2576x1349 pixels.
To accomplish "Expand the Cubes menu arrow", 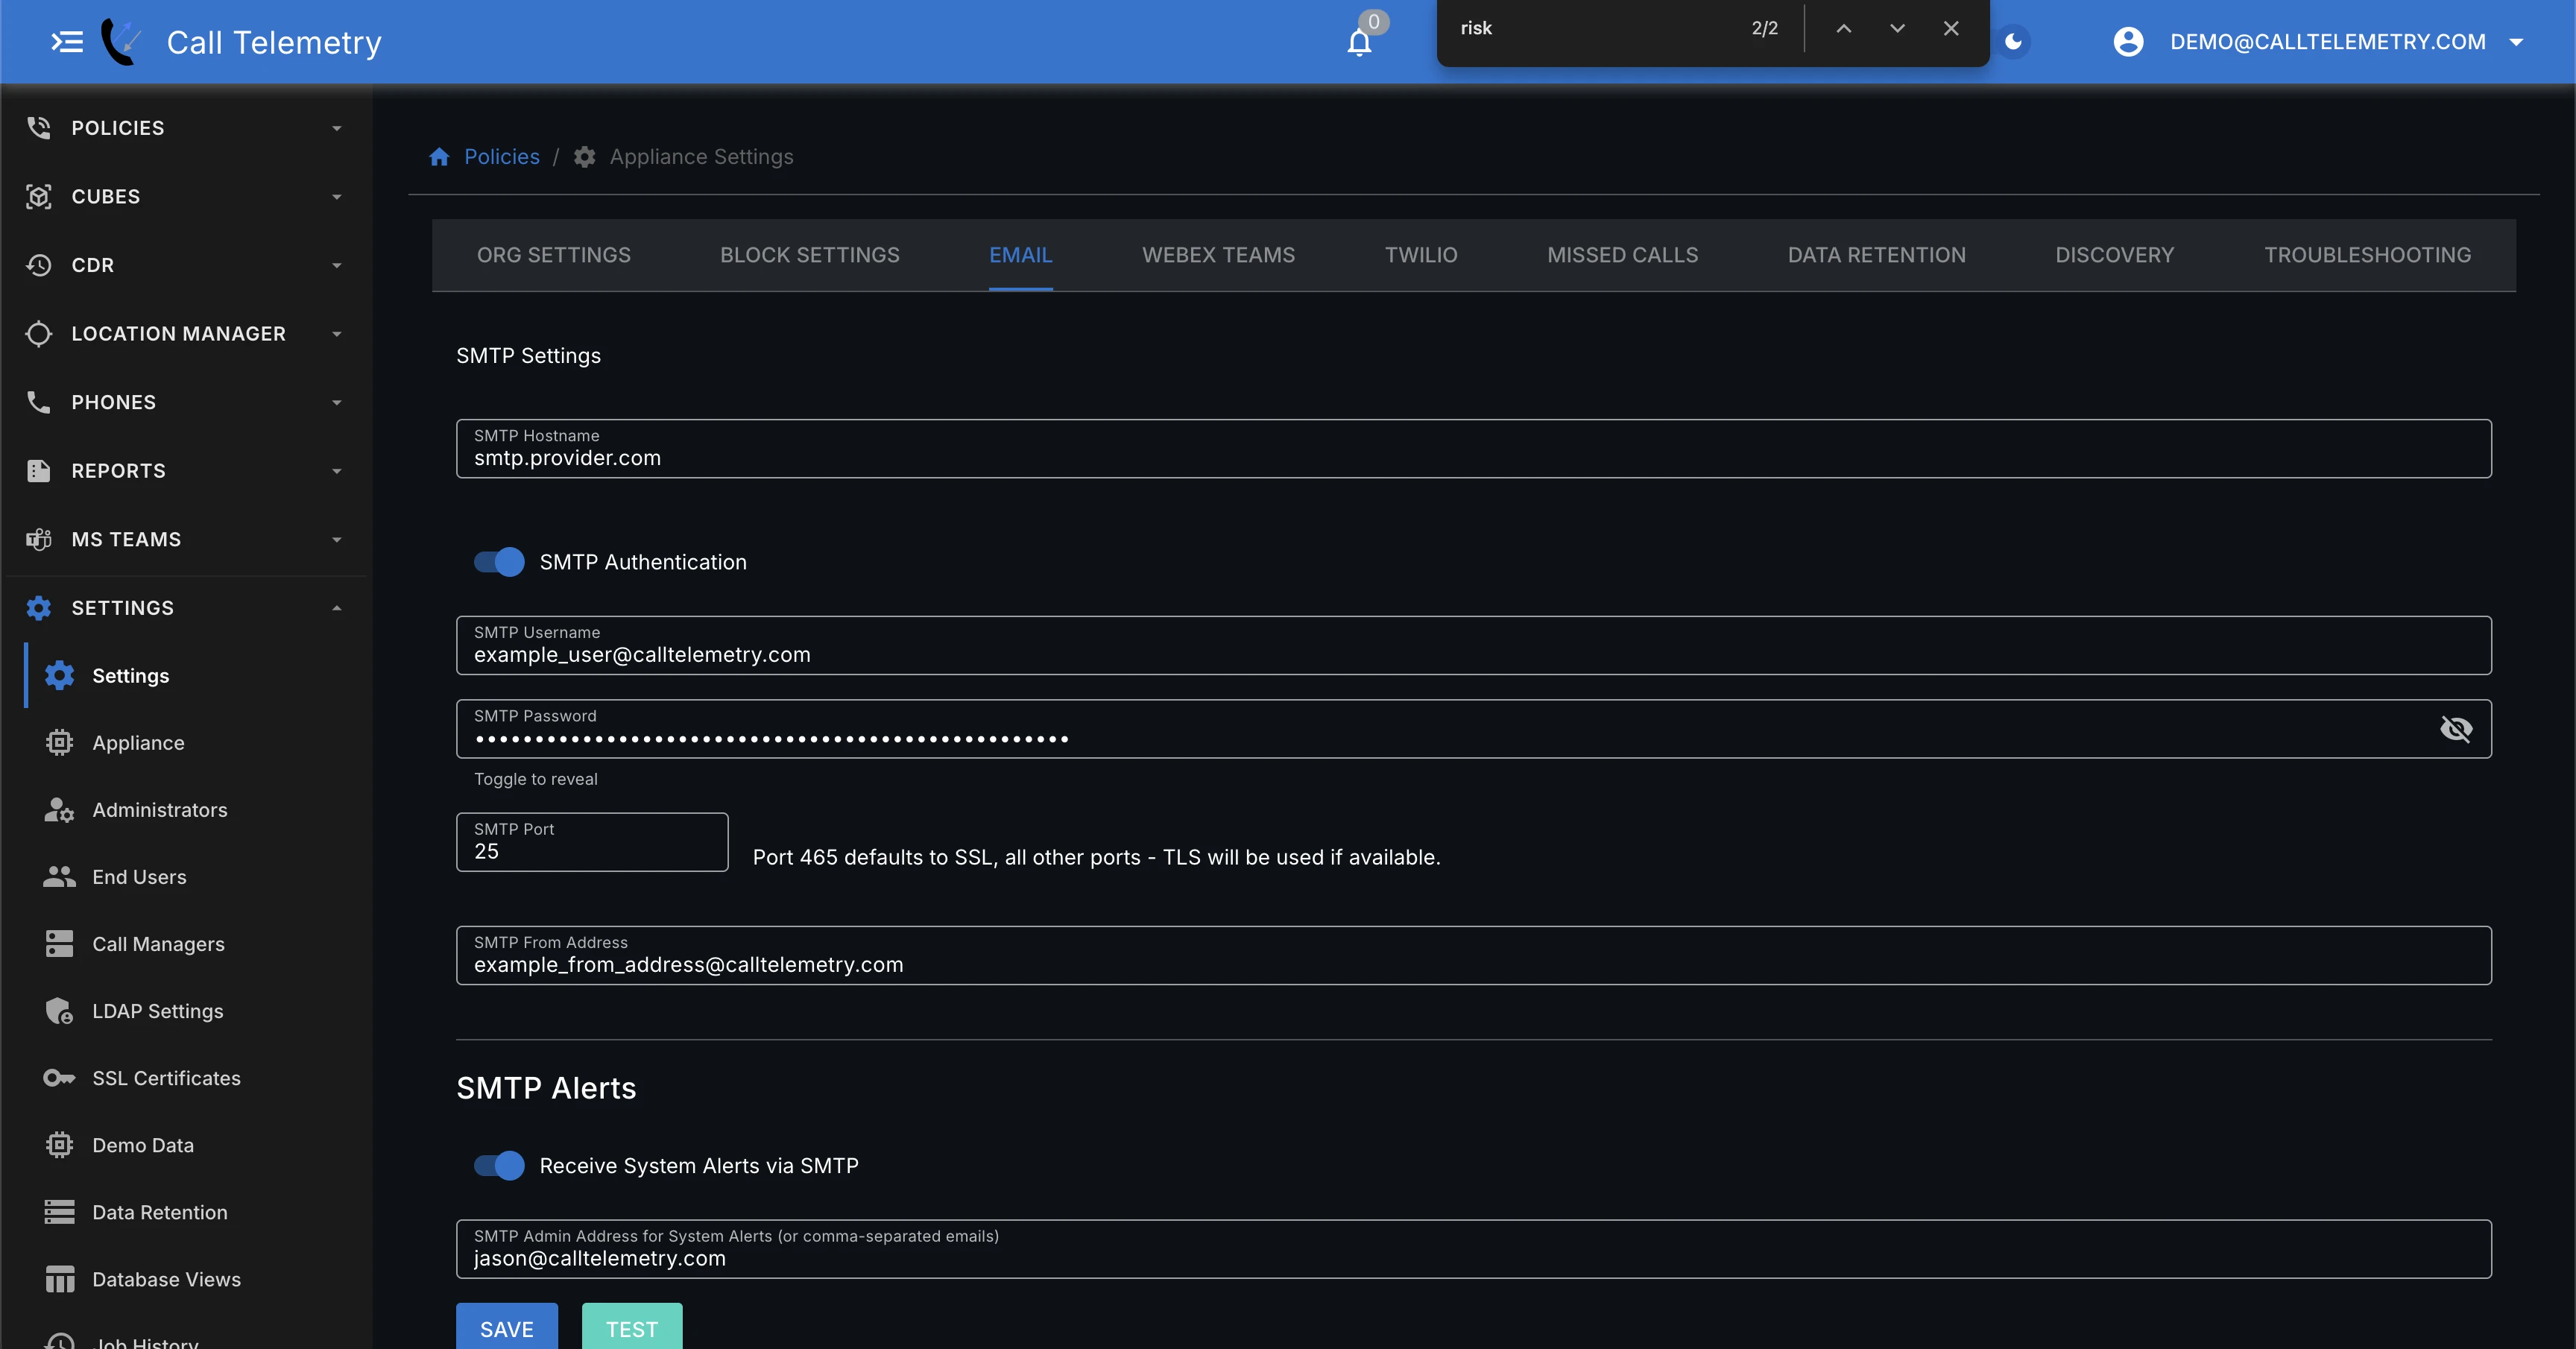I will tap(337, 196).
